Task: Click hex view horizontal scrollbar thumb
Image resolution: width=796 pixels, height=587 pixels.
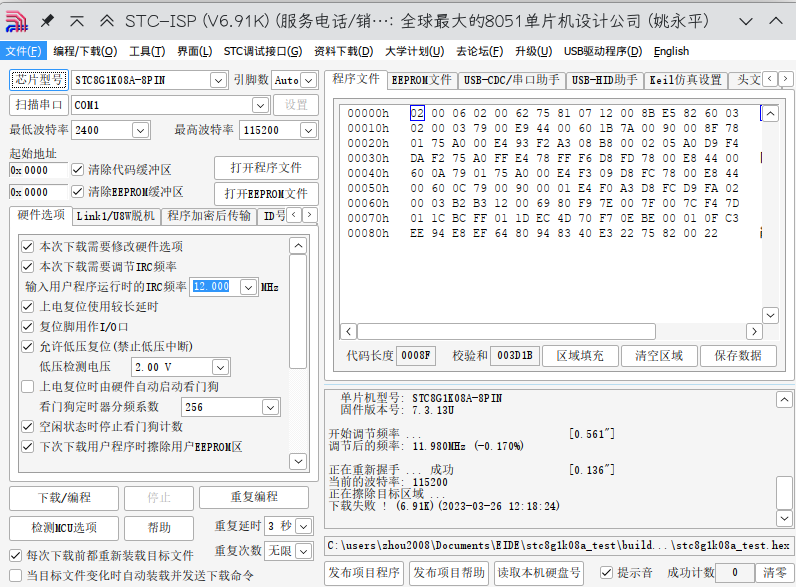Action: point(506,332)
